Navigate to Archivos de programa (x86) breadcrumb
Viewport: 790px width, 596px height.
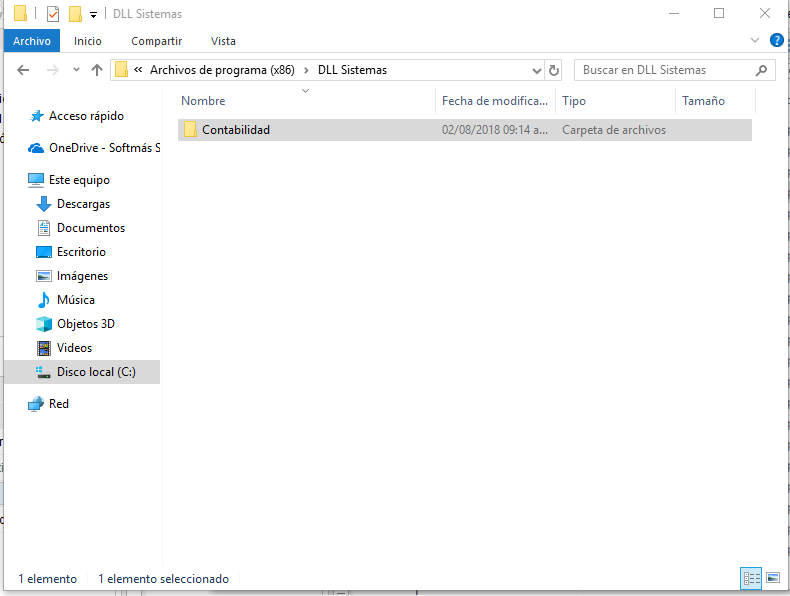pos(220,70)
